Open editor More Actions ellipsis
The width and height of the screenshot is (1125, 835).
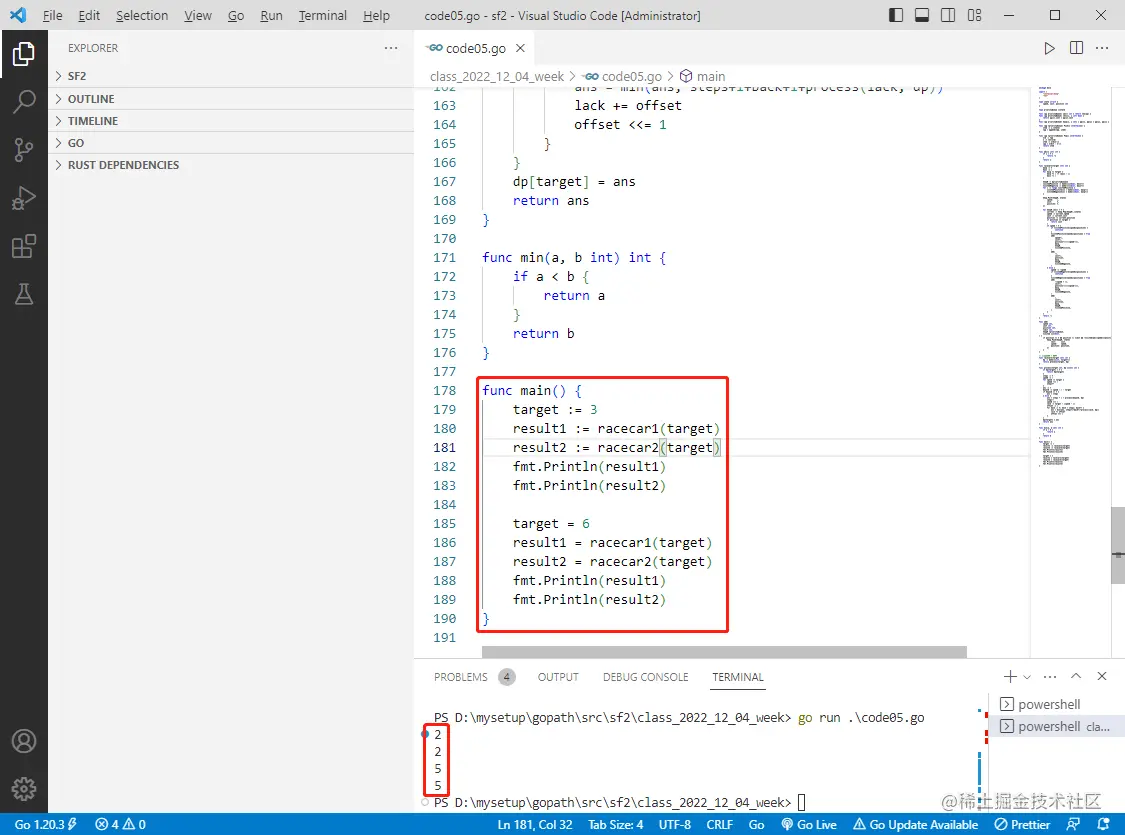point(1102,48)
